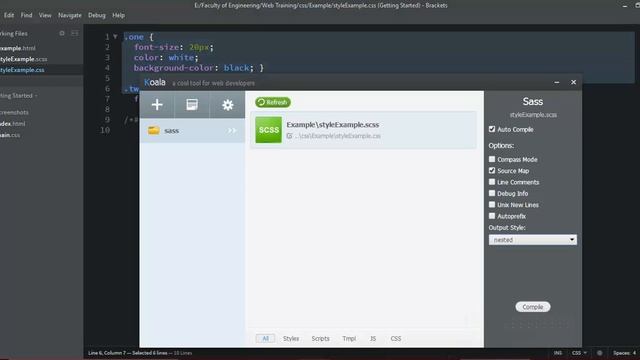The image size is (640, 360).
Task: Open the Find menu in Brackets
Action: pyautogui.click(x=27, y=15)
